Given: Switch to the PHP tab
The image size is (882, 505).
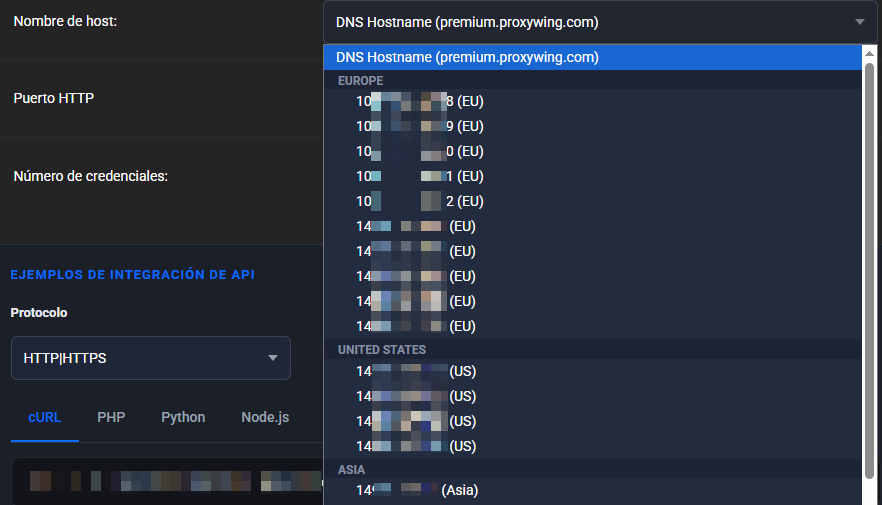Looking at the screenshot, I should click(111, 417).
